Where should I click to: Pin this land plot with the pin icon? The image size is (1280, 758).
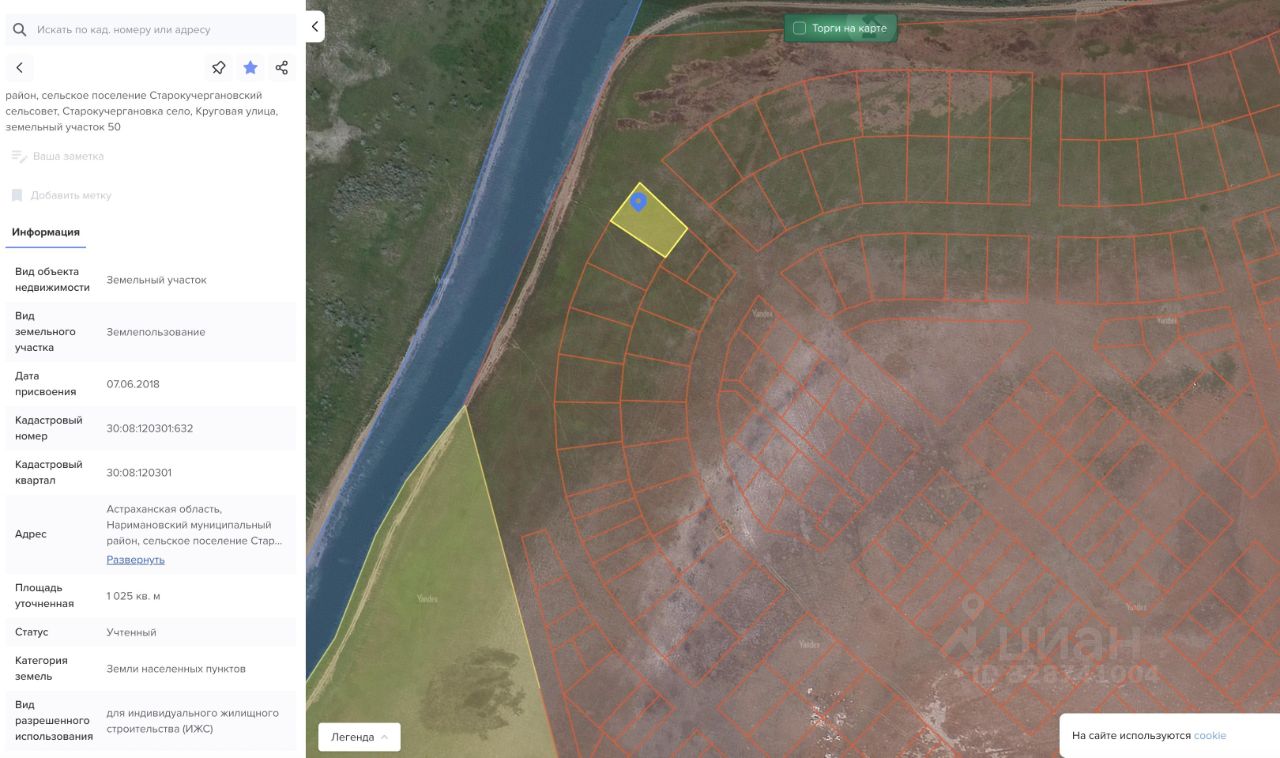219,68
